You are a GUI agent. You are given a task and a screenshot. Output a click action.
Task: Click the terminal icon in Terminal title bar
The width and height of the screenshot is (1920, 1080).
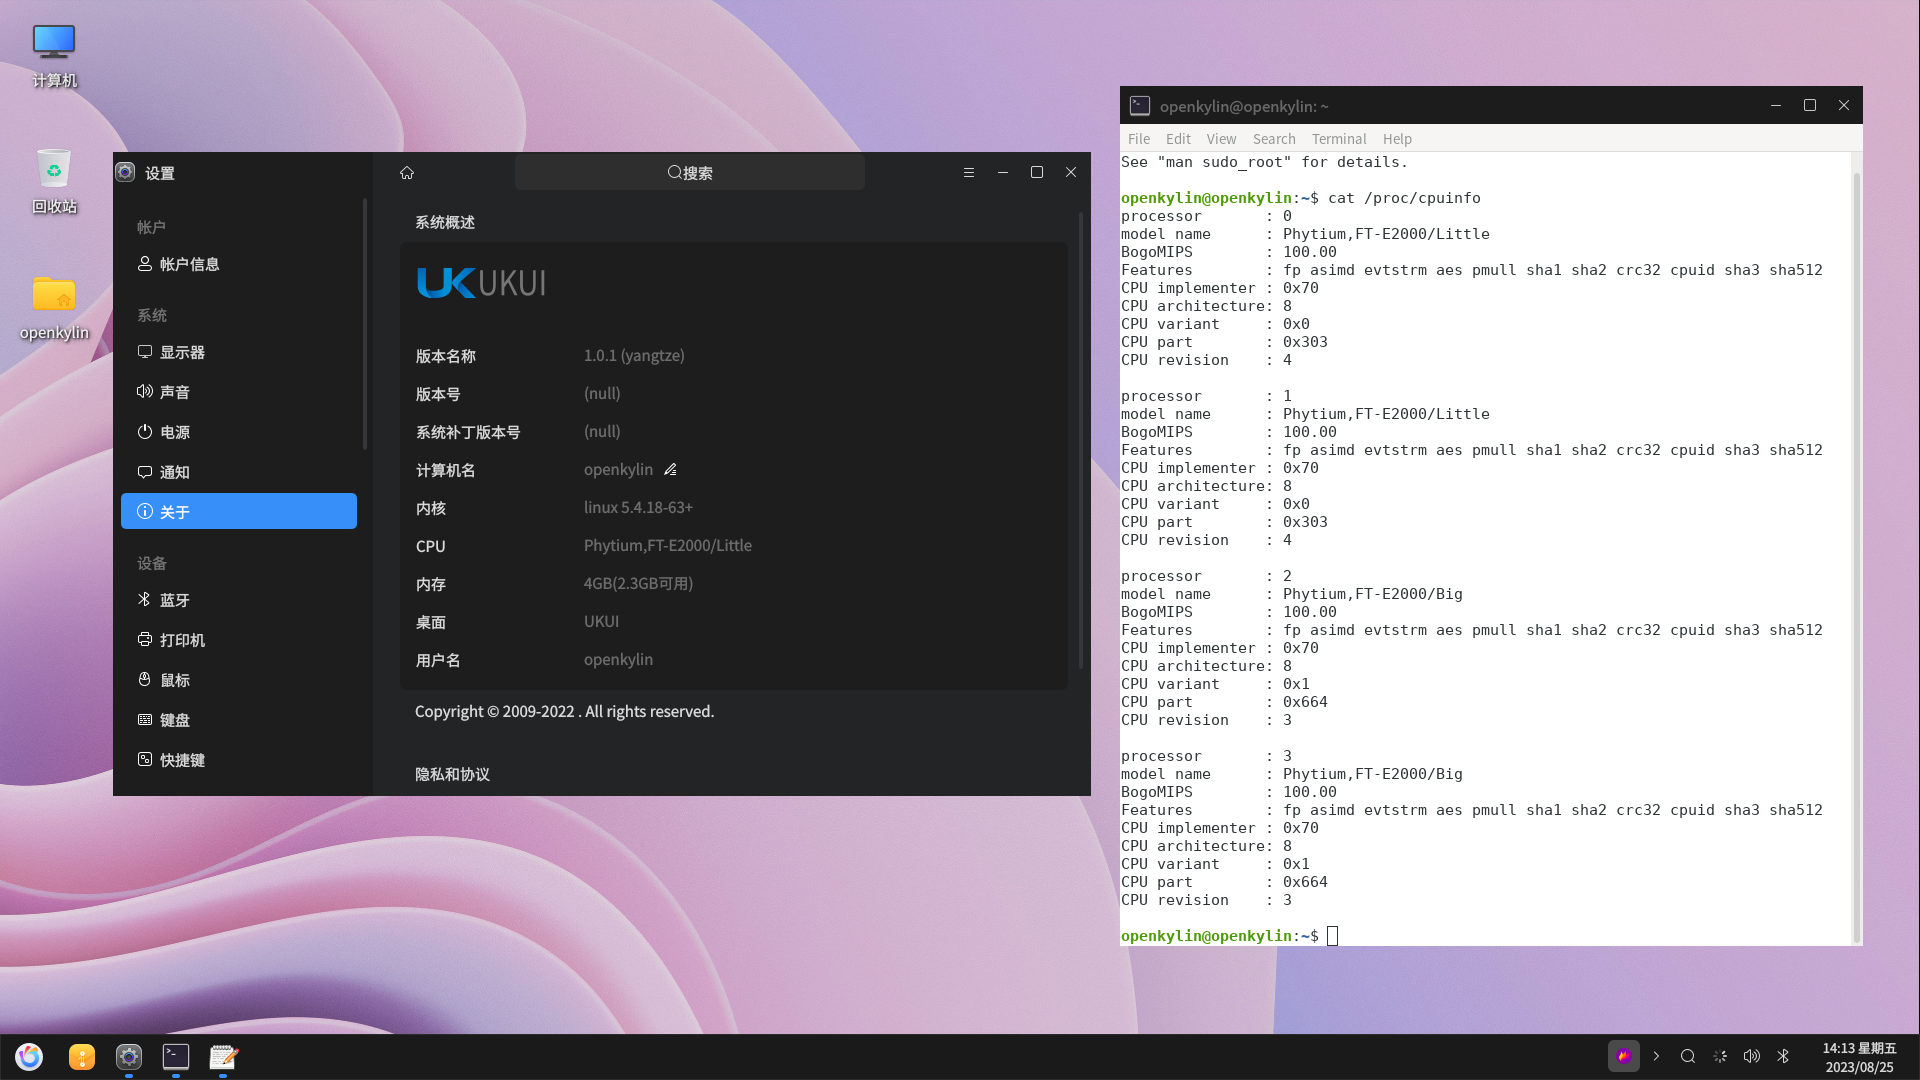(1140, 106)
